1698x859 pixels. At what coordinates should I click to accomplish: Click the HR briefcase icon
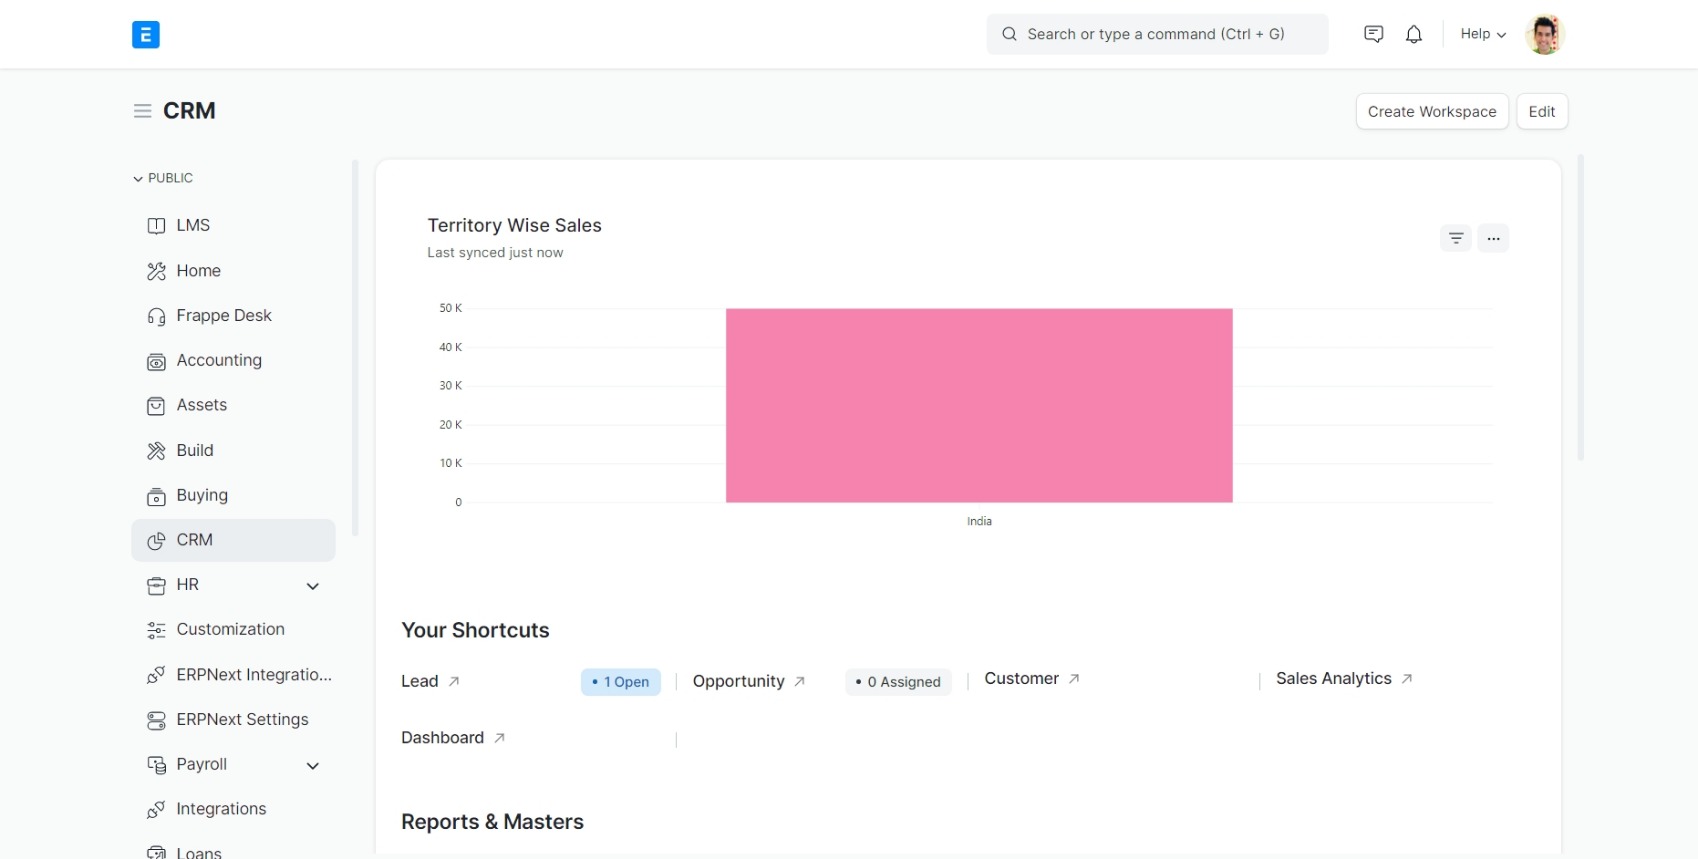[x=156, y=586]
